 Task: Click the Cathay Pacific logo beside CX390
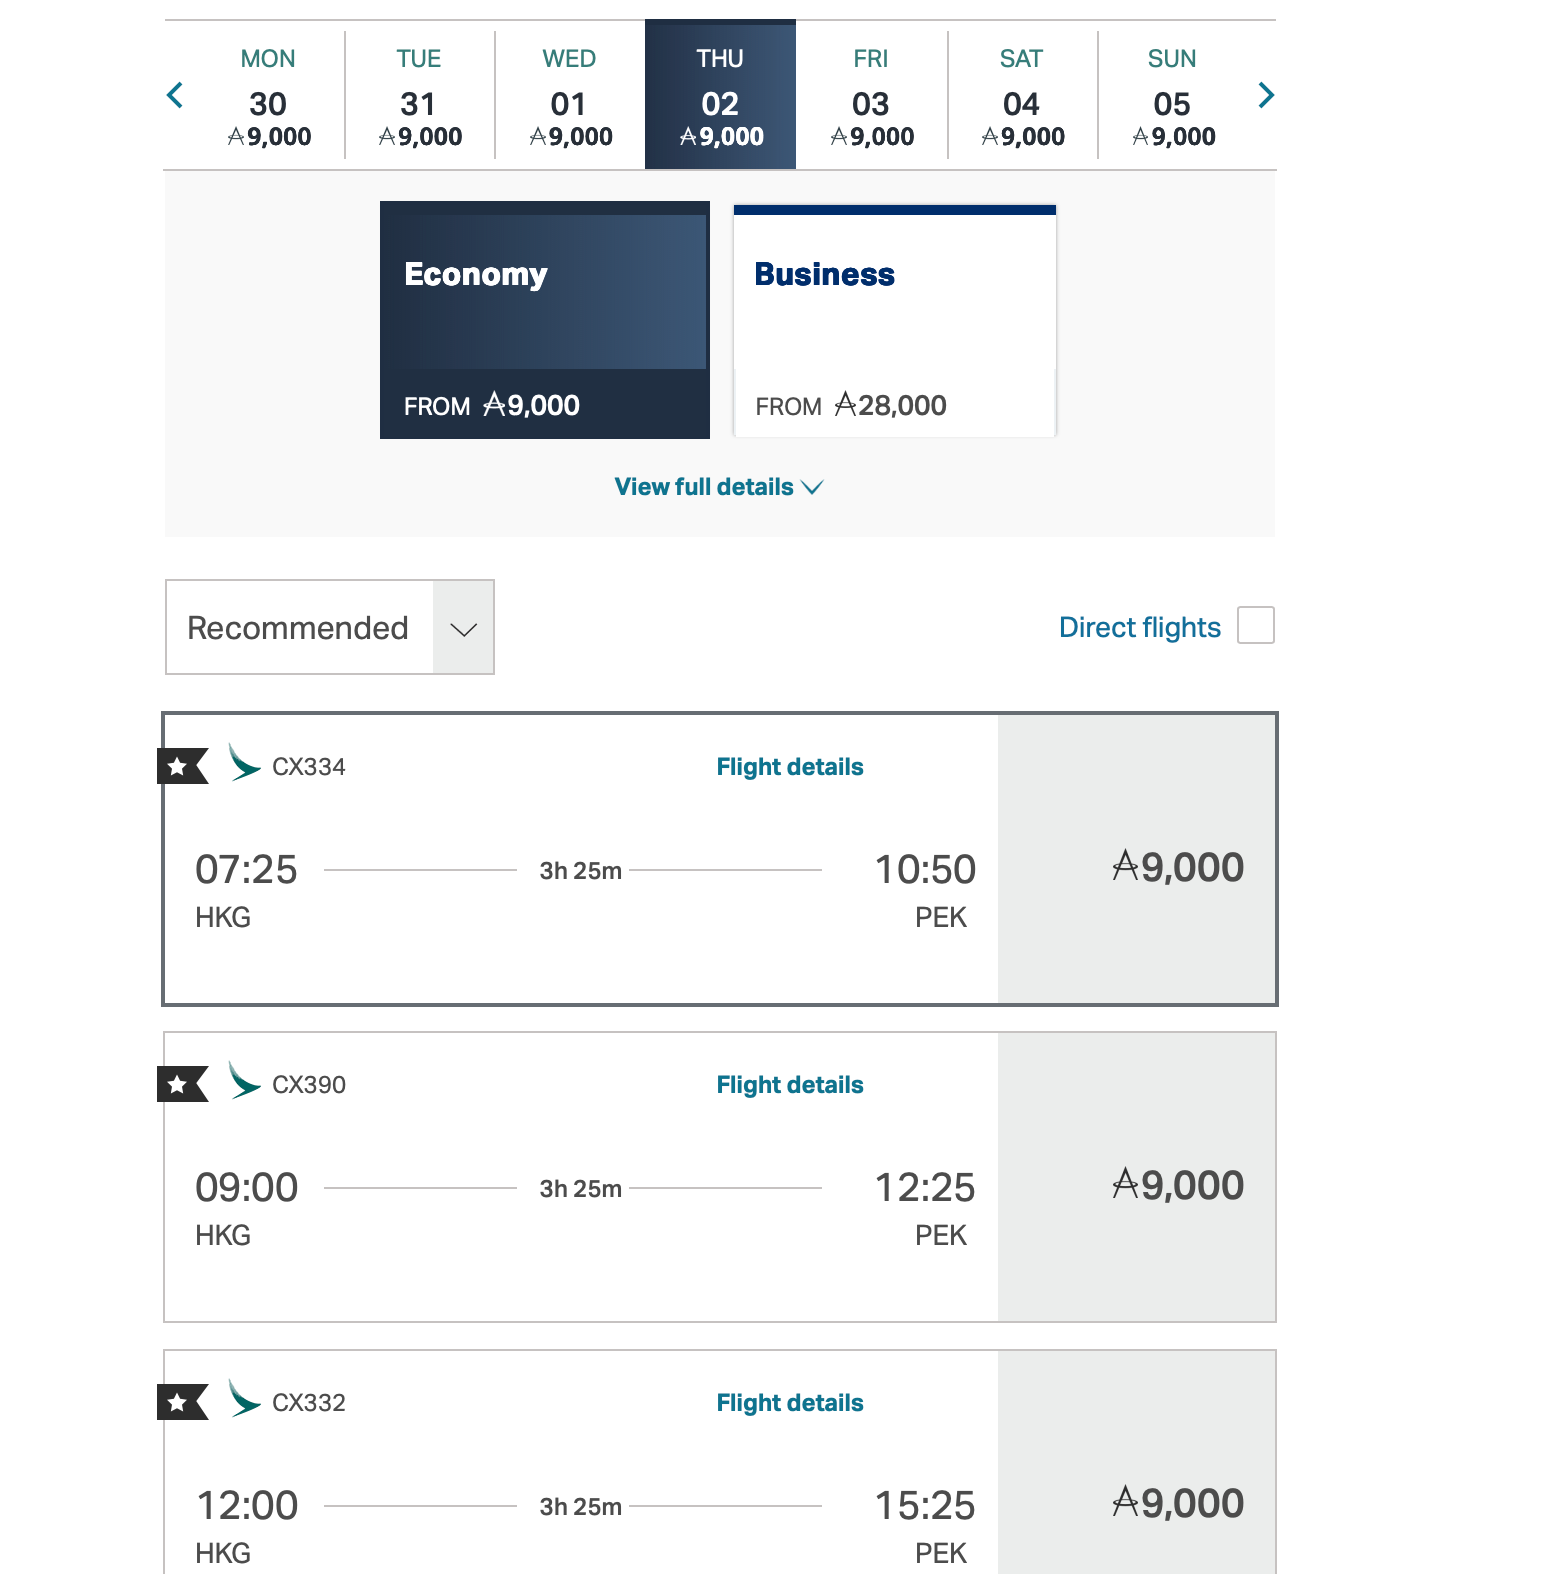point(244,1084)
